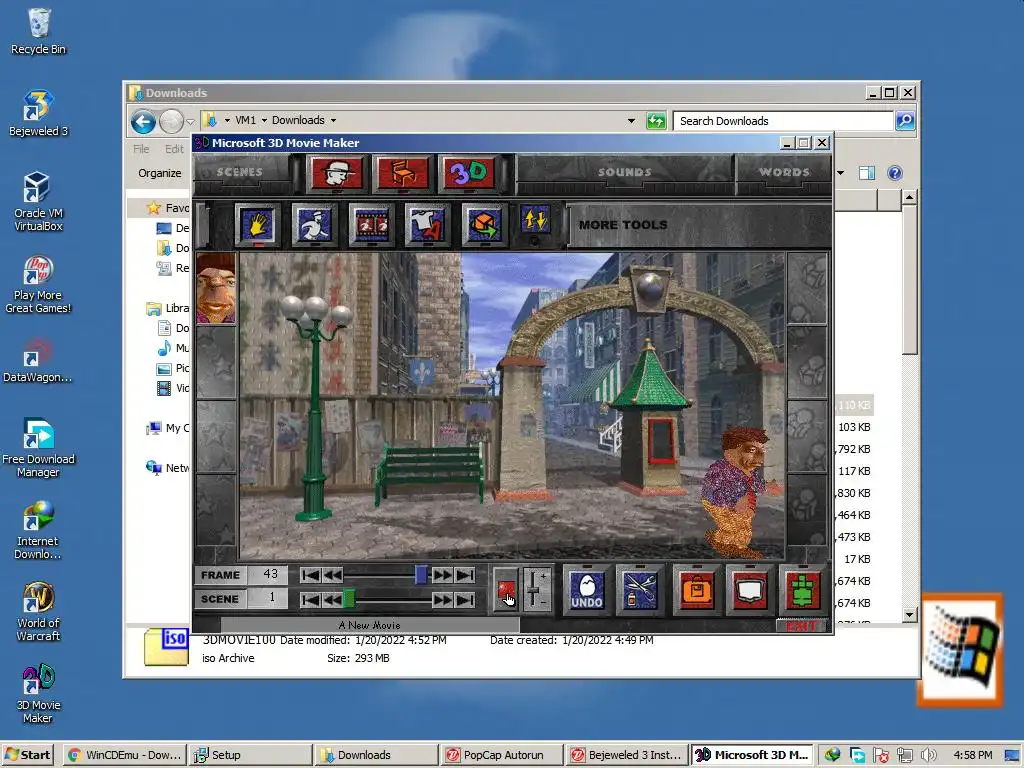
Task: Step back one frame
Action: click(332, 575)
